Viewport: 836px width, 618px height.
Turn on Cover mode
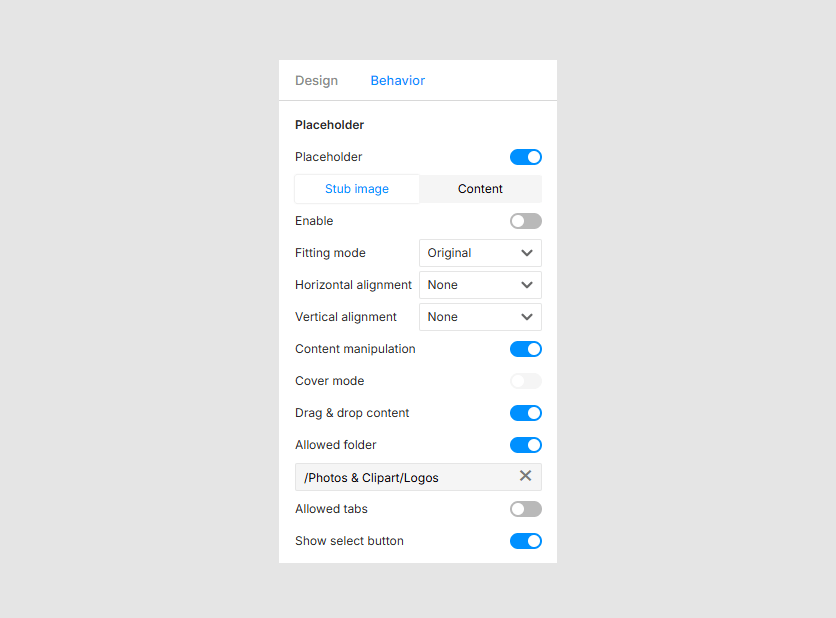(x=525, y=380)
